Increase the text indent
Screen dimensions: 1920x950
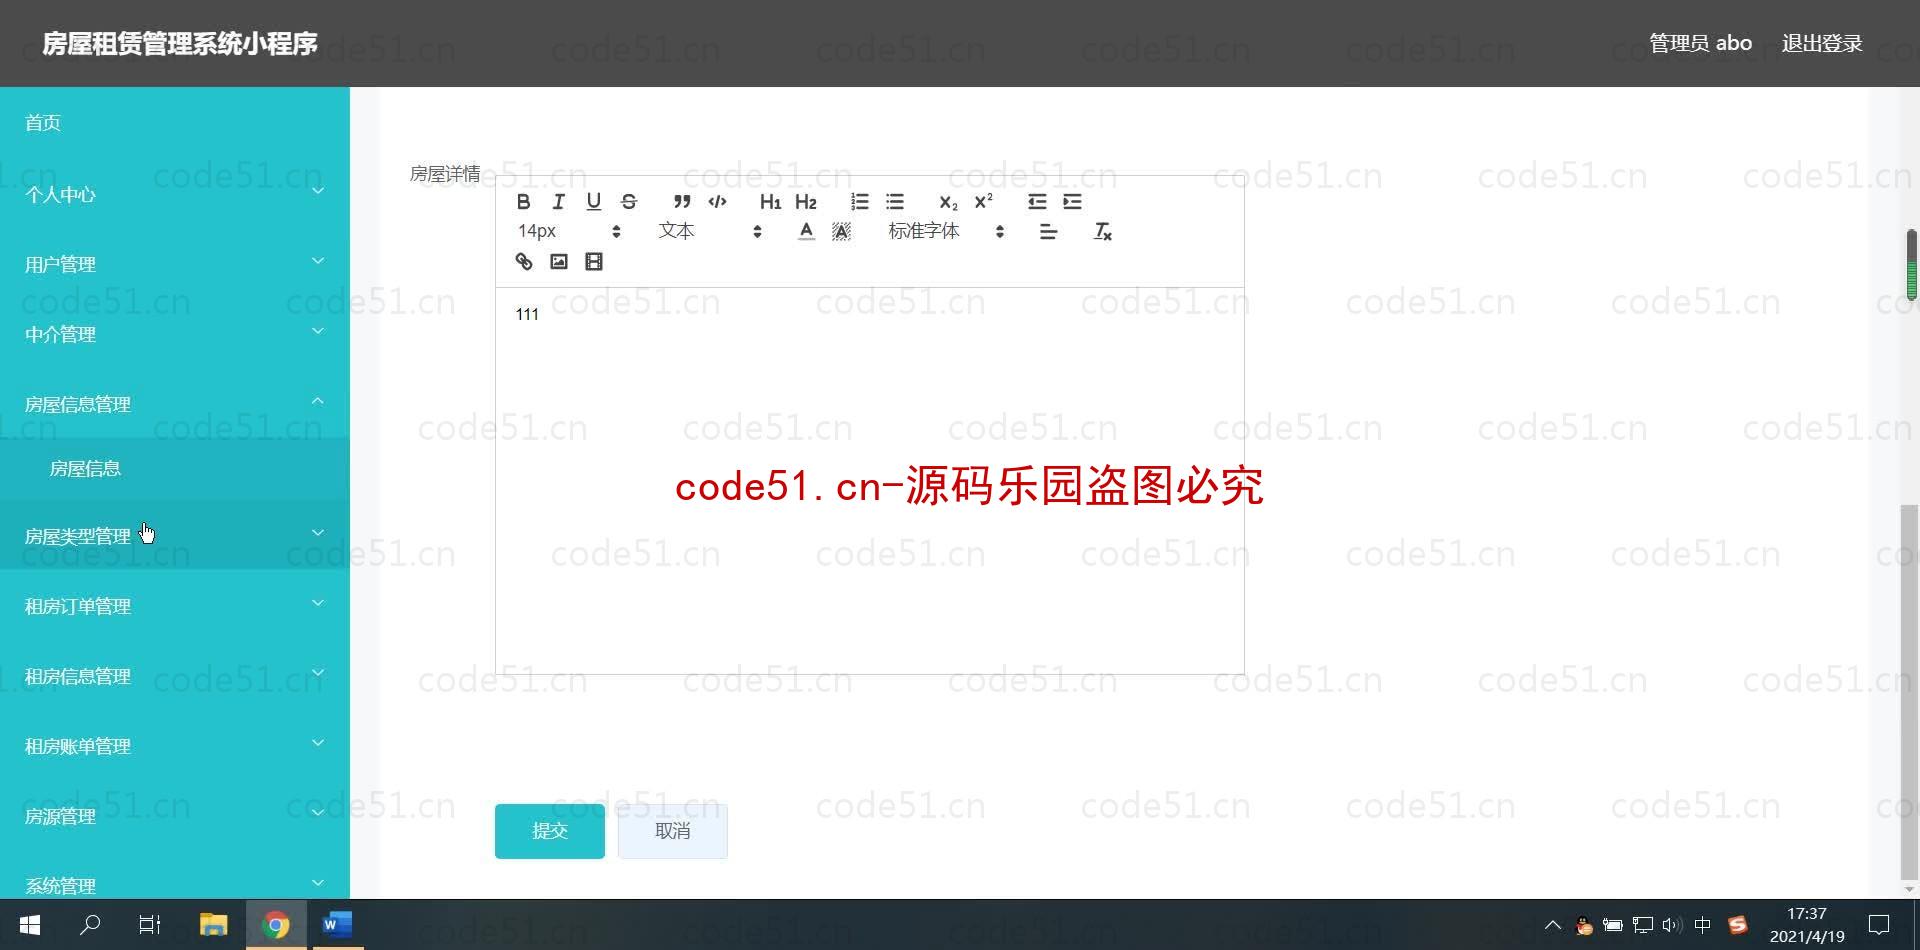click(1072, 202)
